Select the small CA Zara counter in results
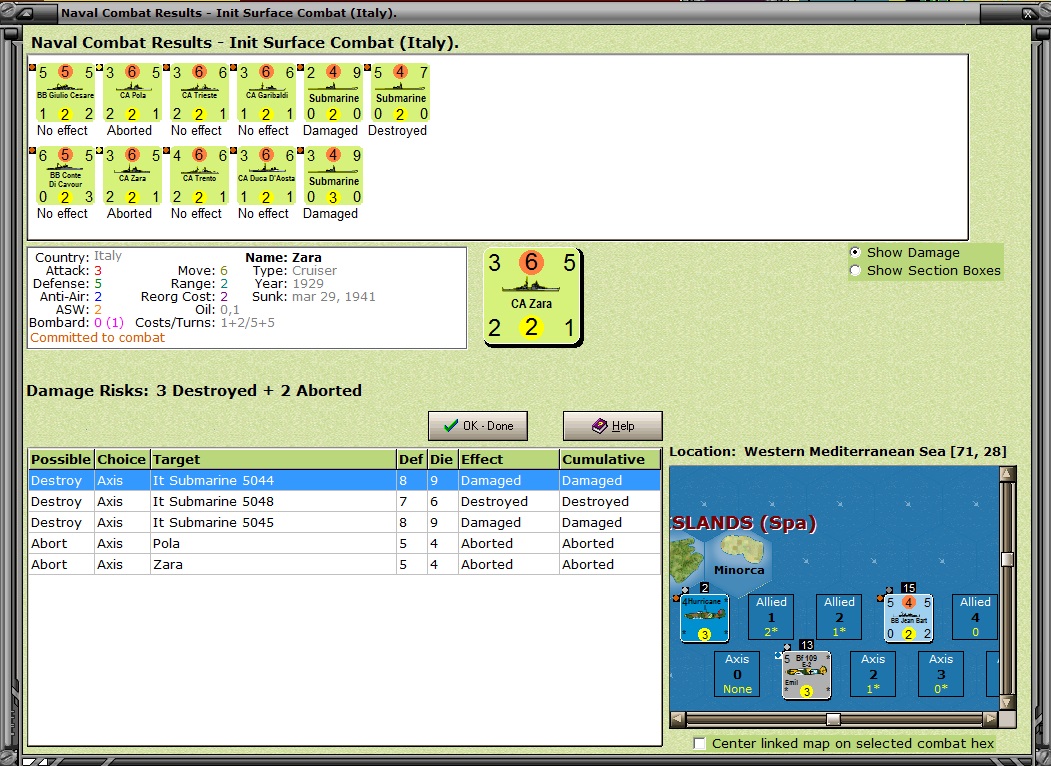This screenshot has width=1051, height=766. pyautogui.click(x=132, y=176)
